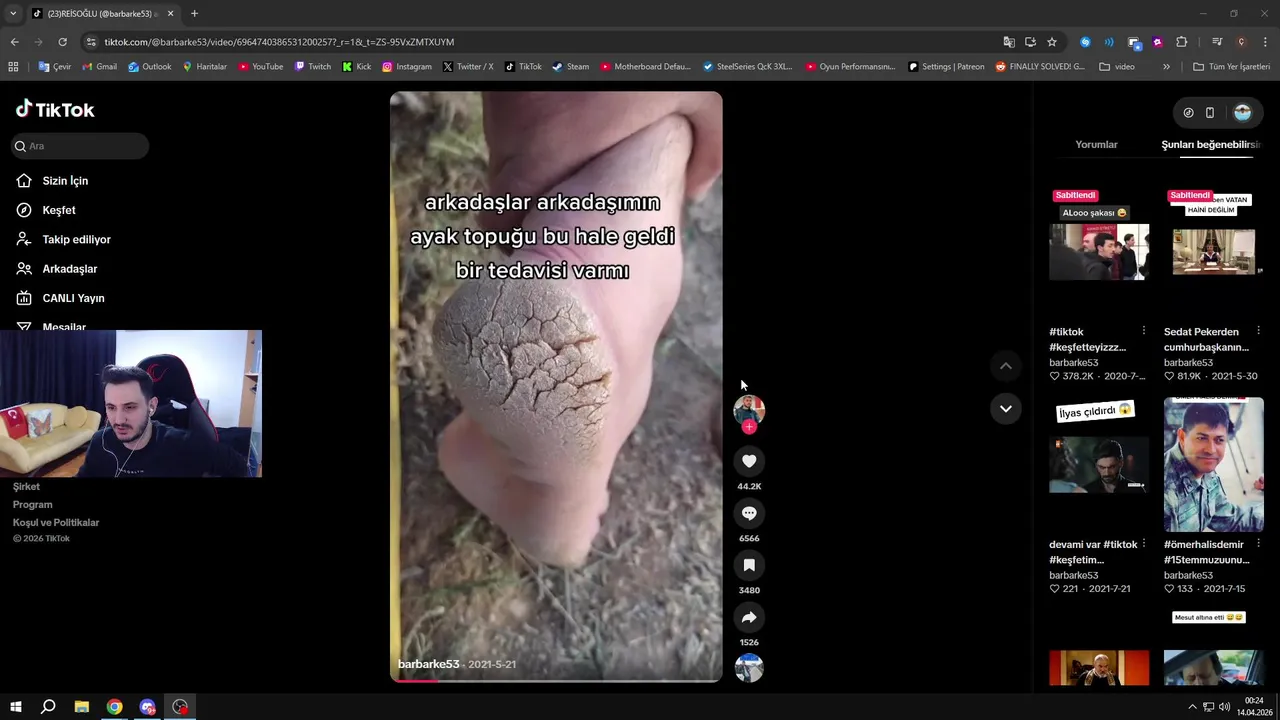Screen dimensions: 1280x720
Task: Select the (23)REİSOĞLU browser tab
Action: pyautogui.click(x=103, y=14)
